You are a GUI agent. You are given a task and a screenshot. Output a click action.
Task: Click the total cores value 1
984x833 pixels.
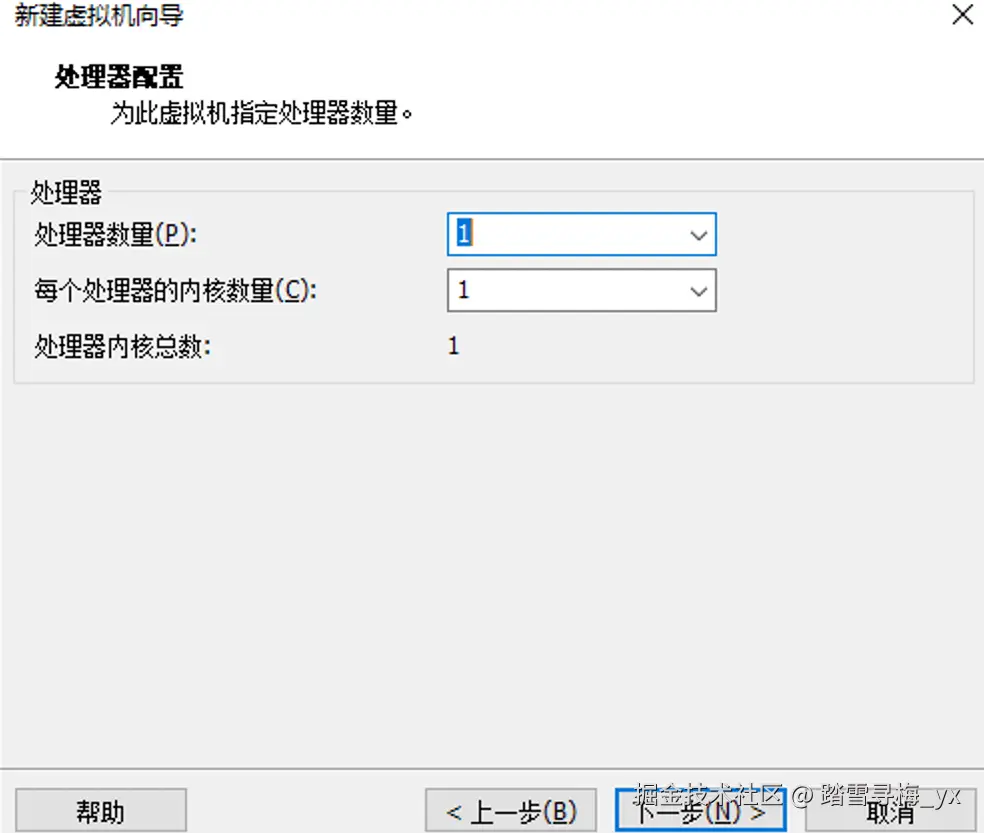click(454, 346)
